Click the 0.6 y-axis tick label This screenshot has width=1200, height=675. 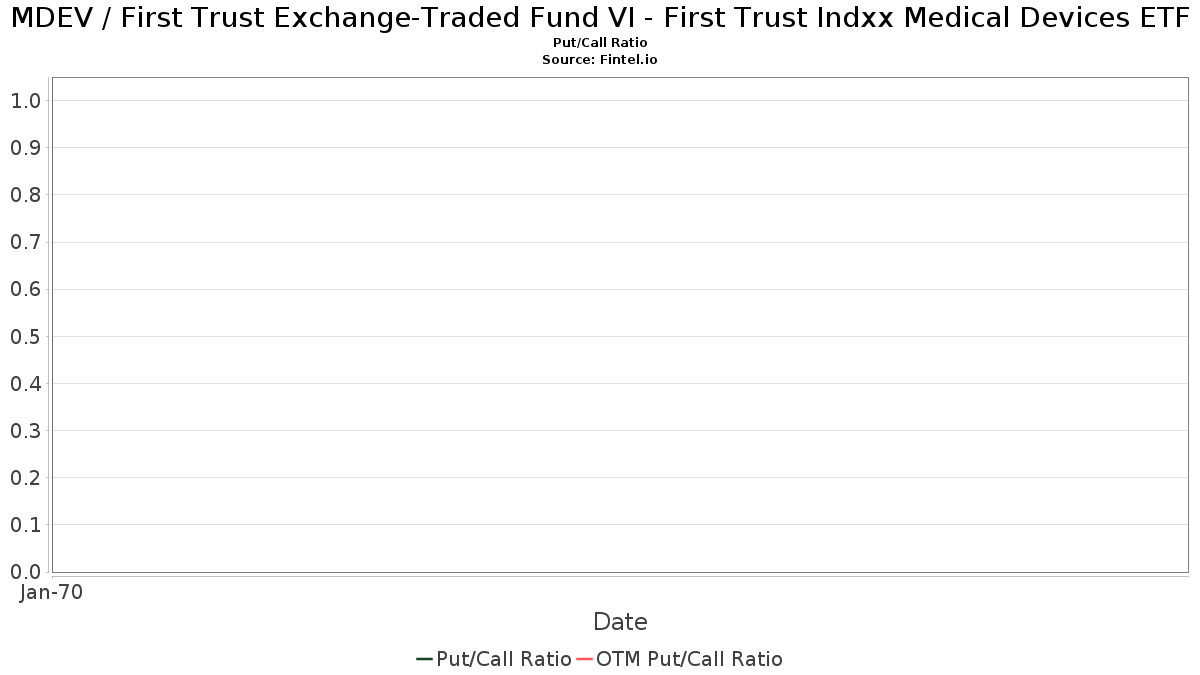point(25,289)
